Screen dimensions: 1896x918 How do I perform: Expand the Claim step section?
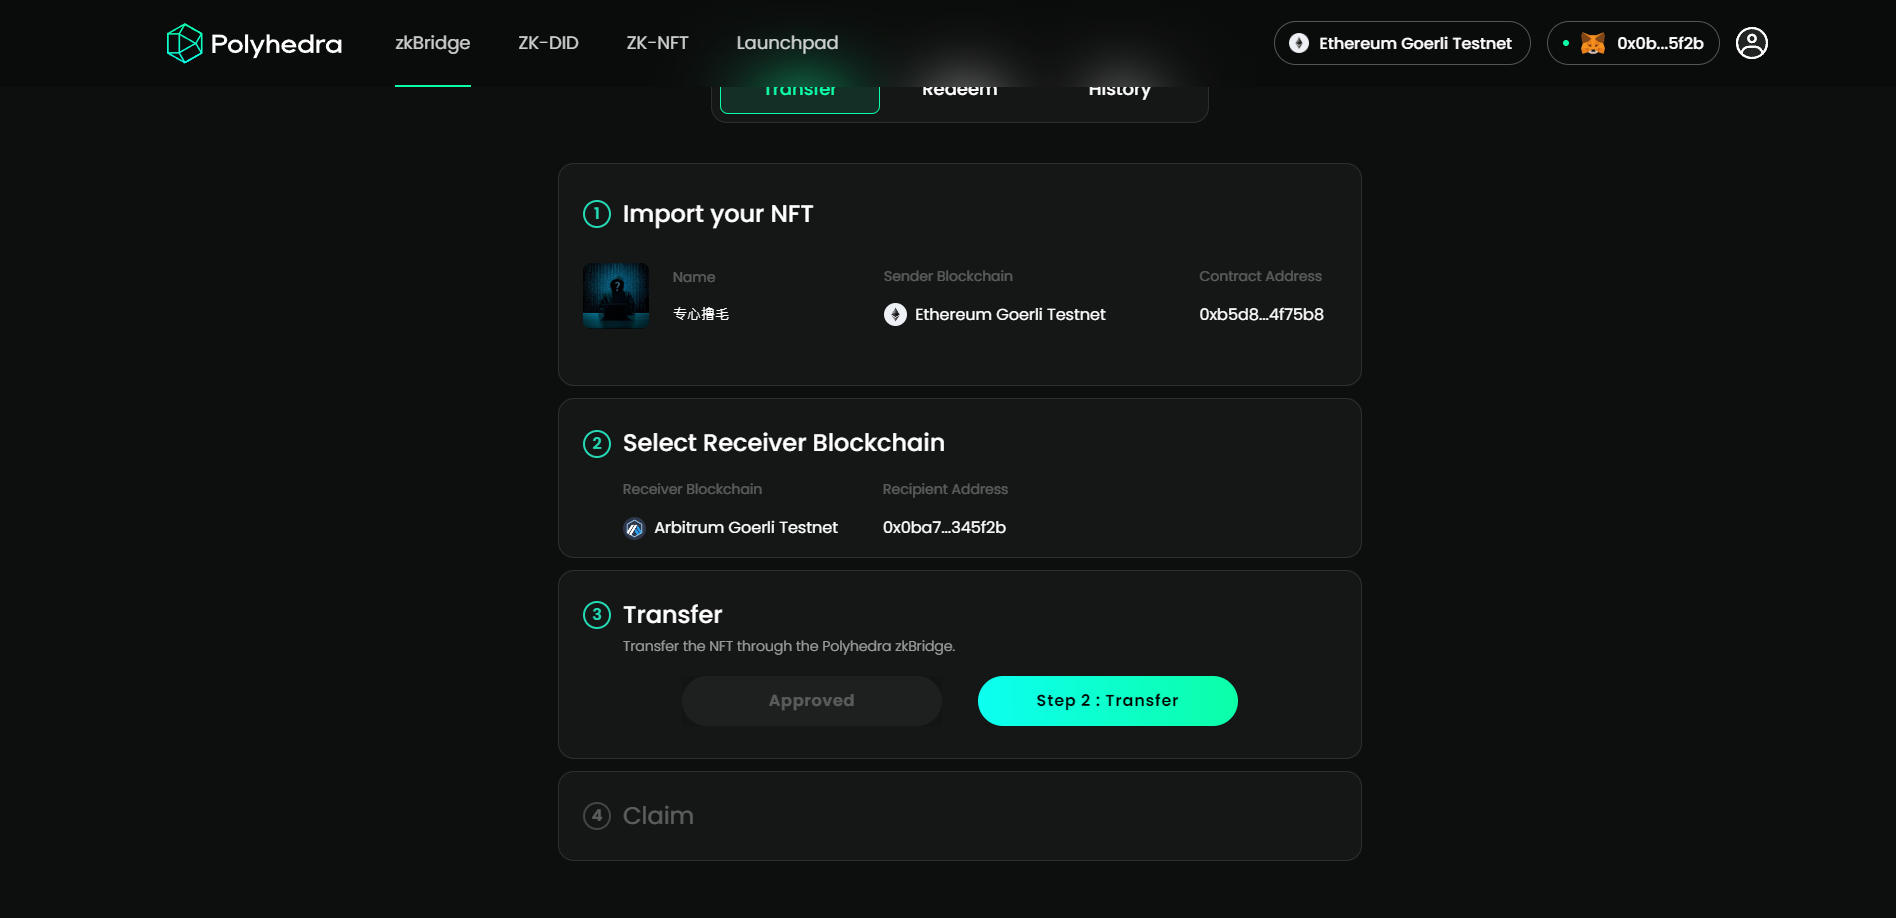960,816
